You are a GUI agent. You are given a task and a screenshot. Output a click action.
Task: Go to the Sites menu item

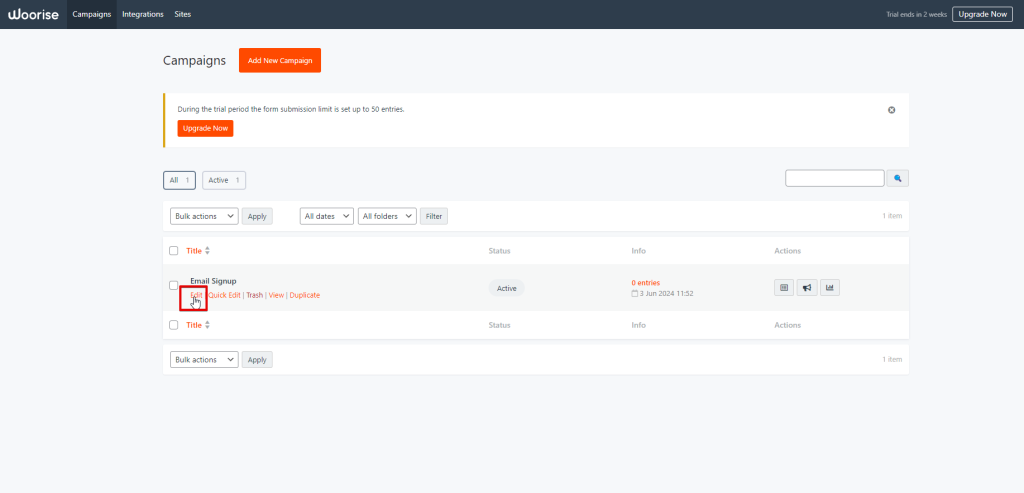181,14
